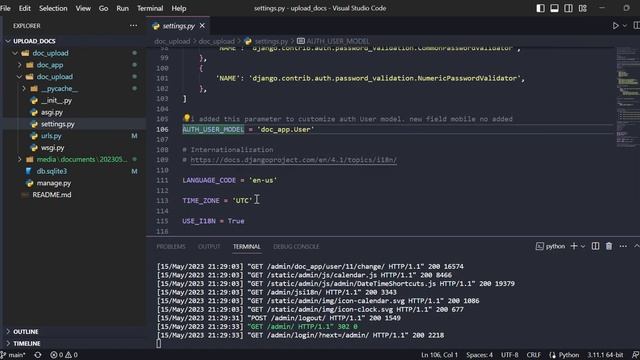Open errors and warnings count in status bar
The width and height of the screenshot is (640, 360).
pyautogui.click(x=64, y=355)
